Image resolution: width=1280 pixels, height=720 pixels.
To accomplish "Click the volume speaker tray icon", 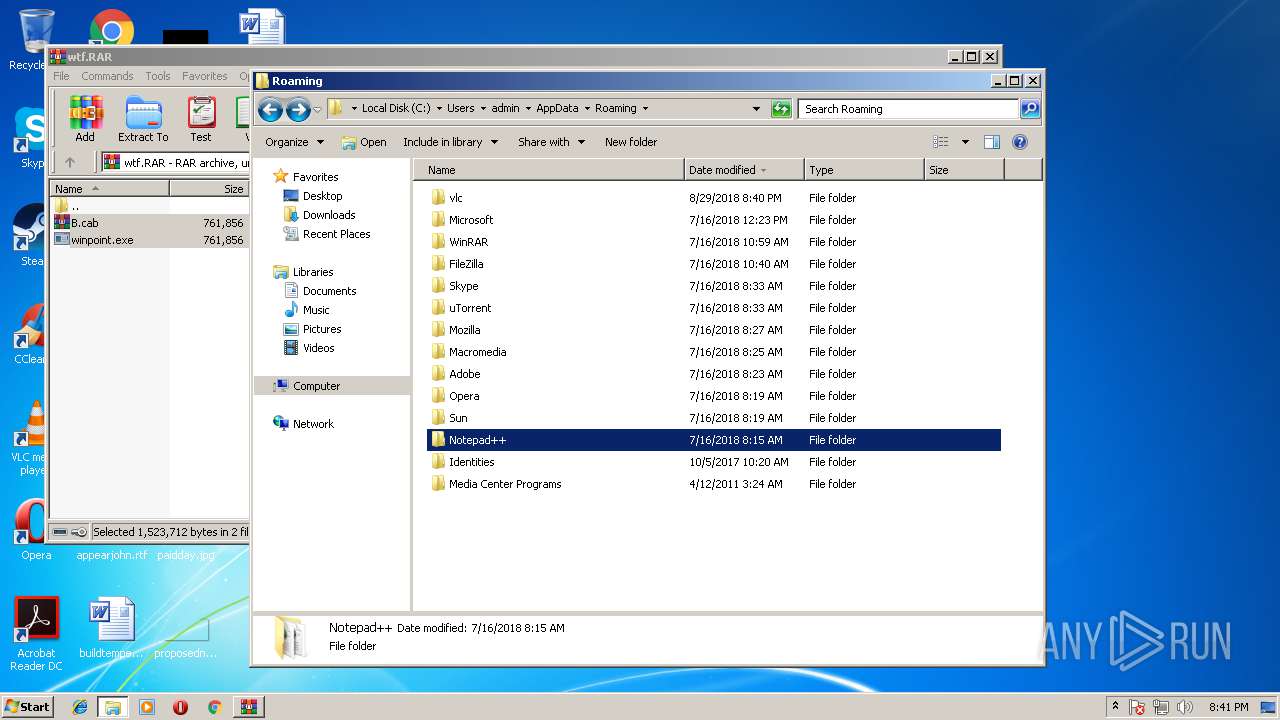I will pyautogui.click(x=1186, y=707).
